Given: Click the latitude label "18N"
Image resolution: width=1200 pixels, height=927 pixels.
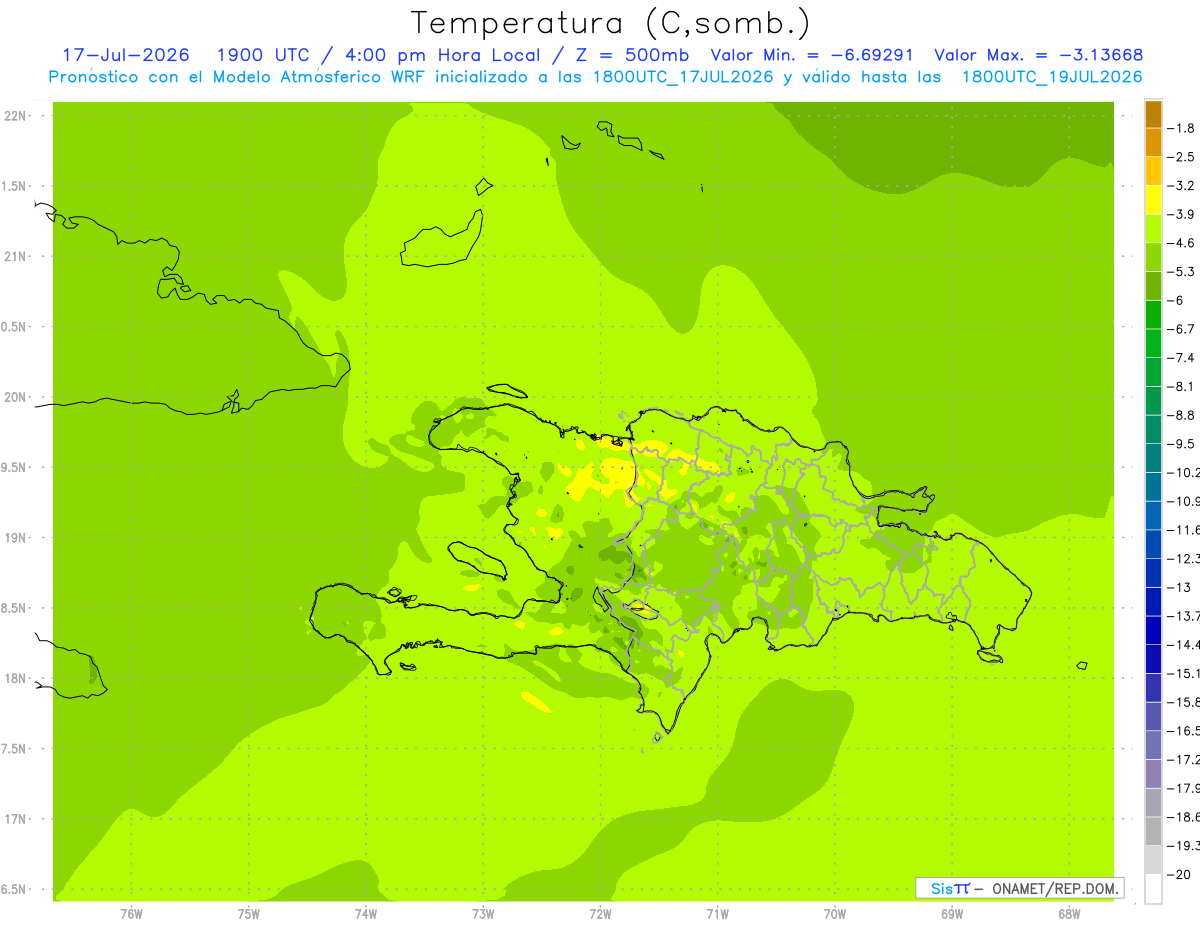Looking at the screenshot, I should coord(15,678).
